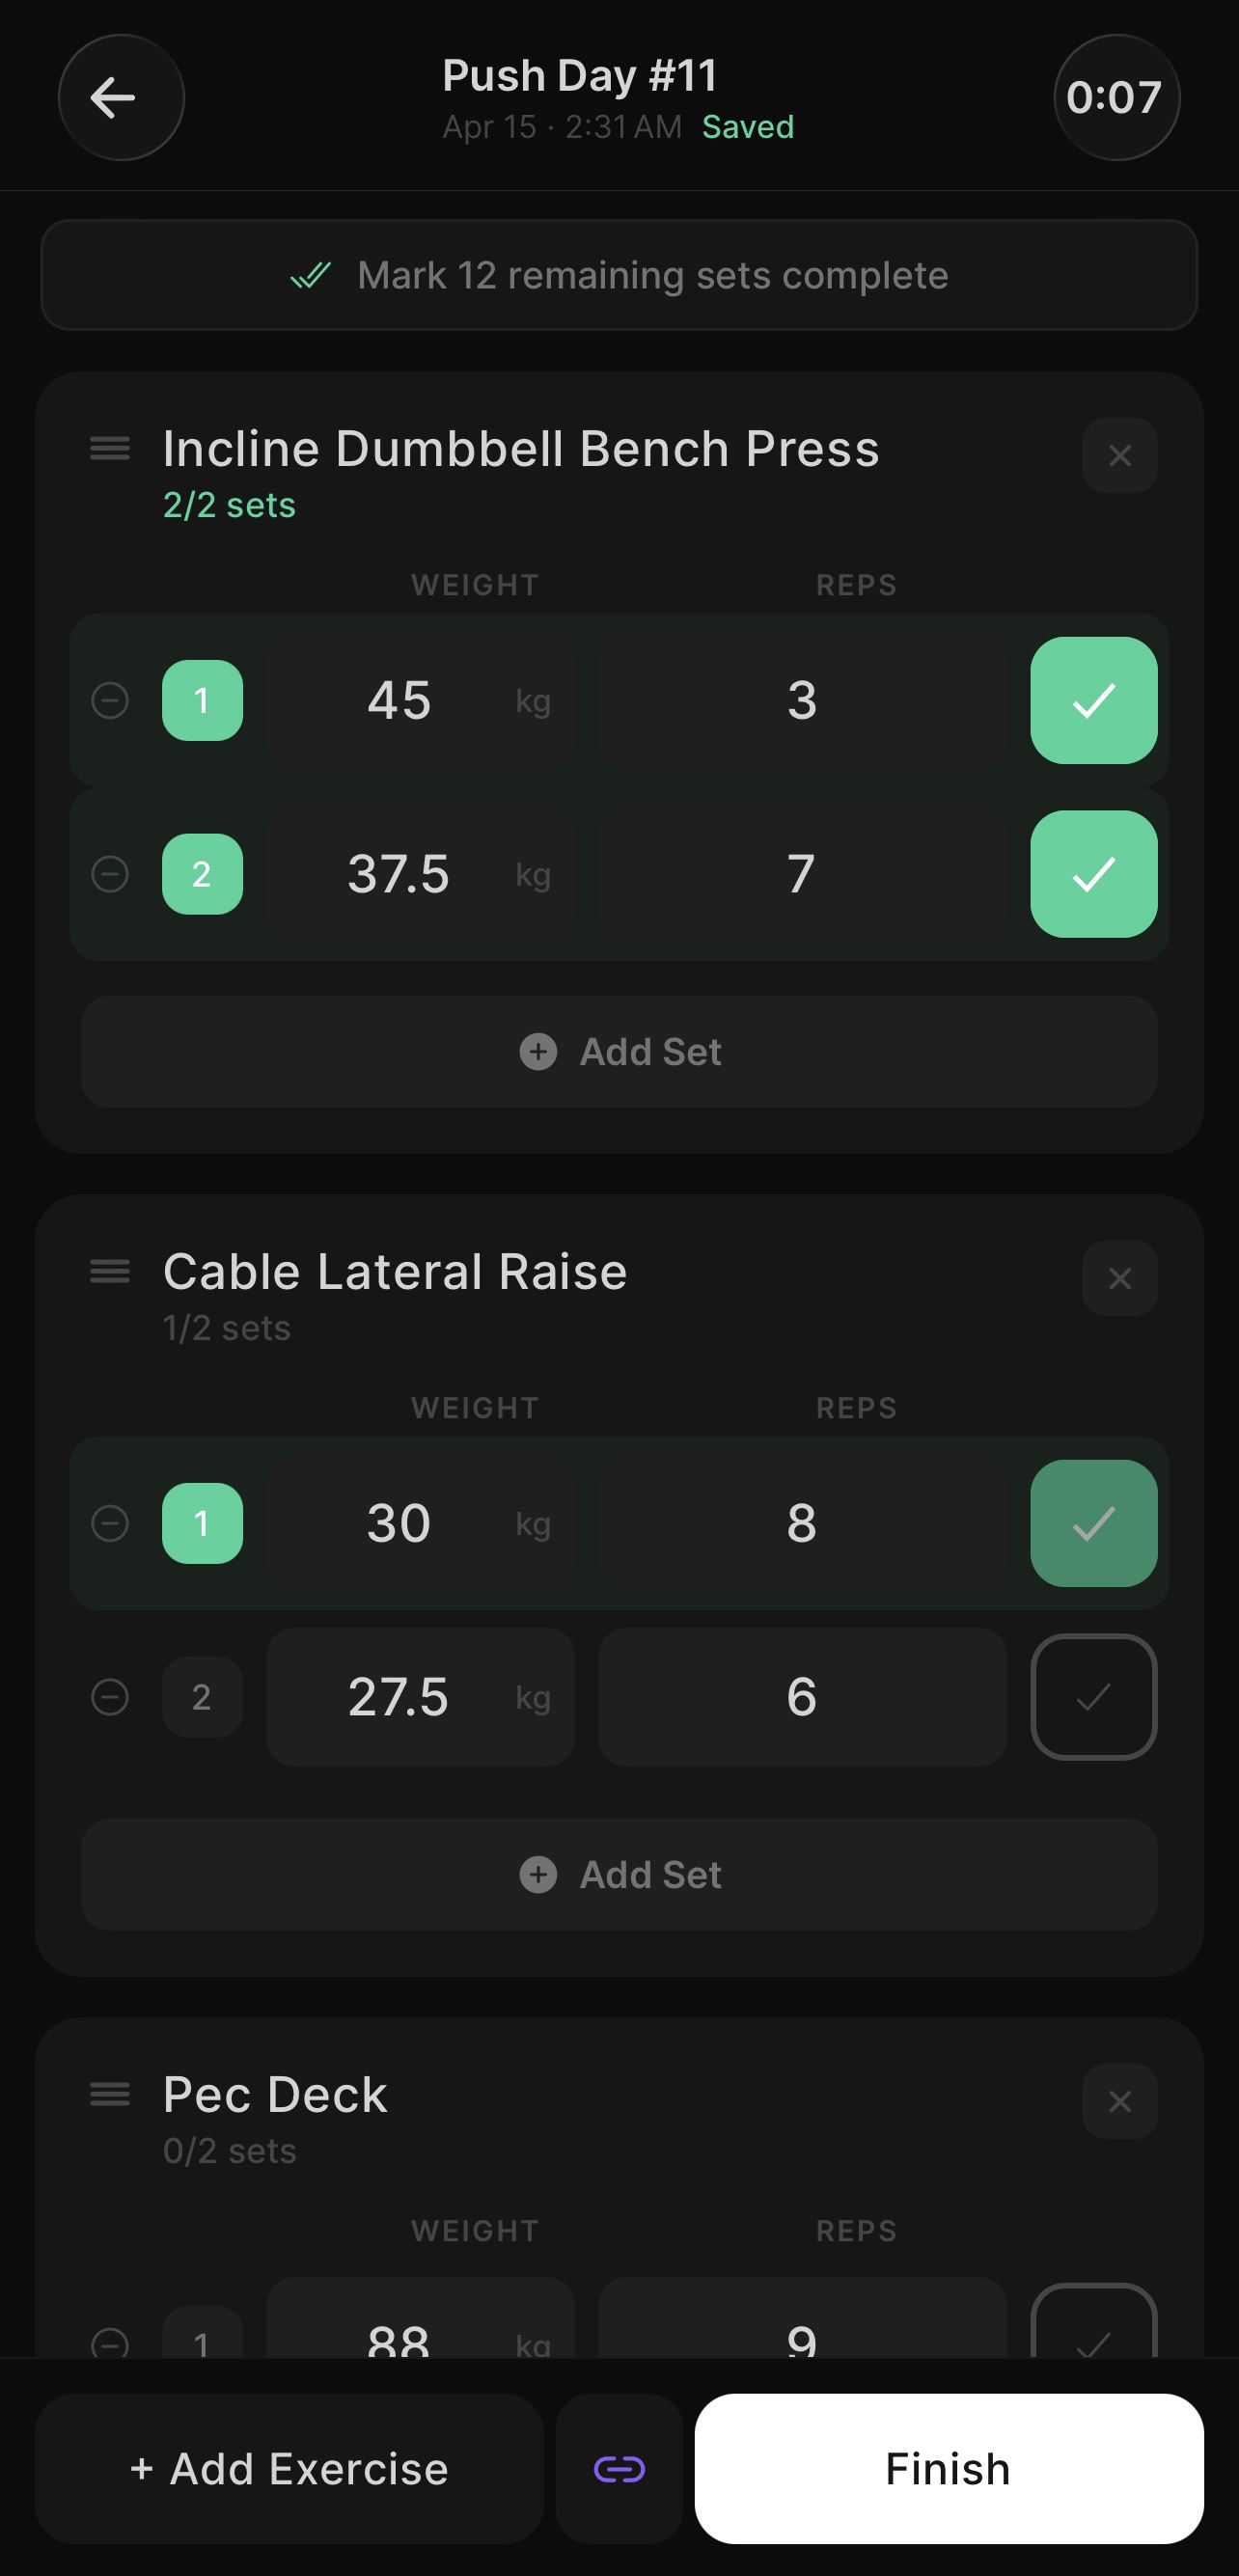Add Set to Cable Lateral Raise

619,1875
